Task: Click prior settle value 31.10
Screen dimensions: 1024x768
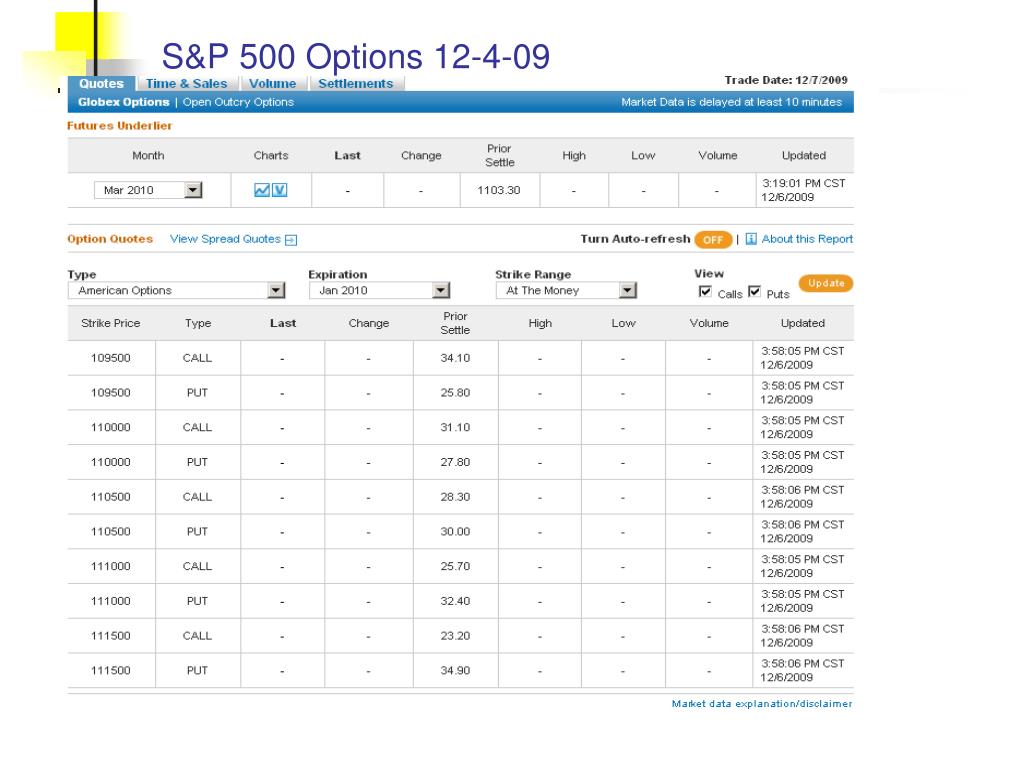Action: (x=455, y=427)
